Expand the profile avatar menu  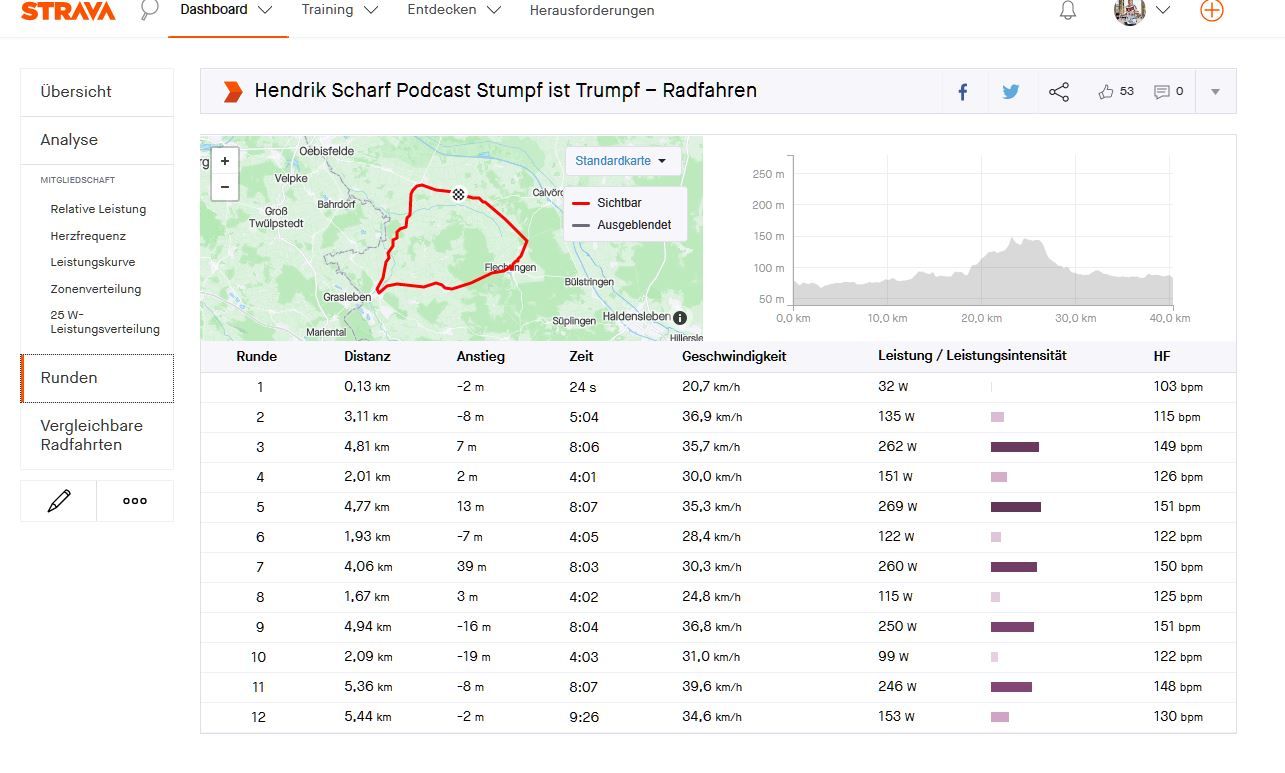(x=1142, y=11)
